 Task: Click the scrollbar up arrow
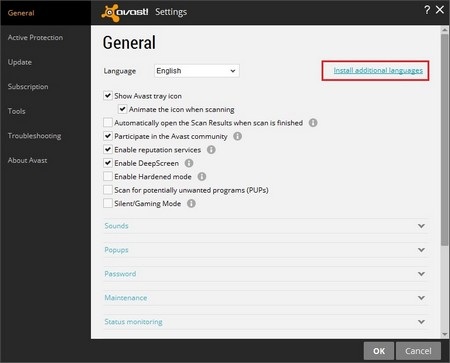[x=444, y=30]
